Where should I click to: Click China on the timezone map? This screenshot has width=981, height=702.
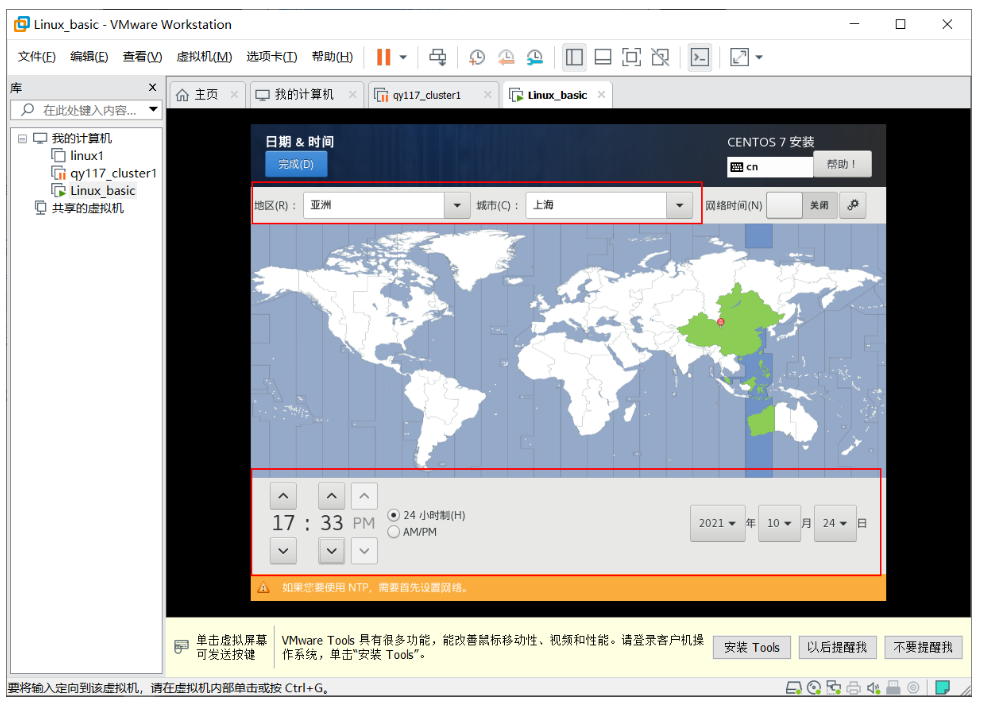tap(732, 322)
